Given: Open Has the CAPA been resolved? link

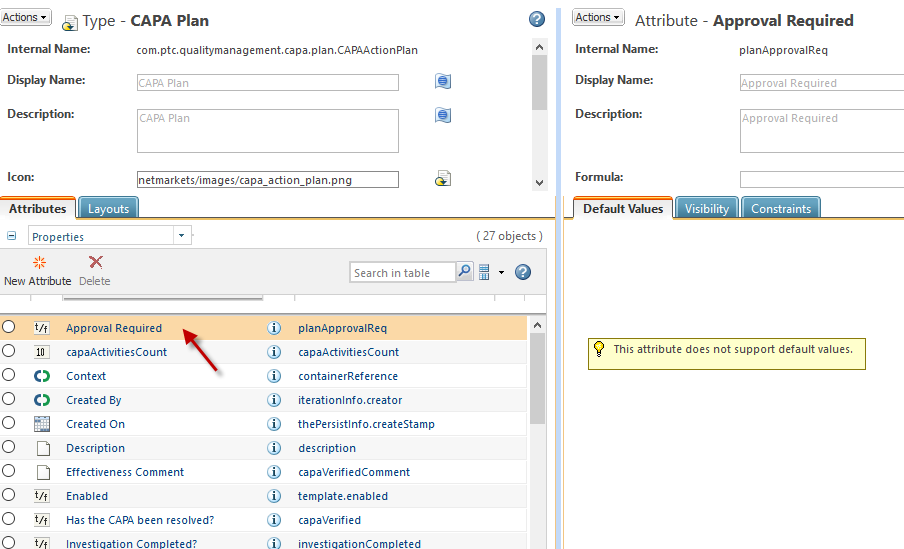Looking at the screenshot, I should [x=140, y=520].
